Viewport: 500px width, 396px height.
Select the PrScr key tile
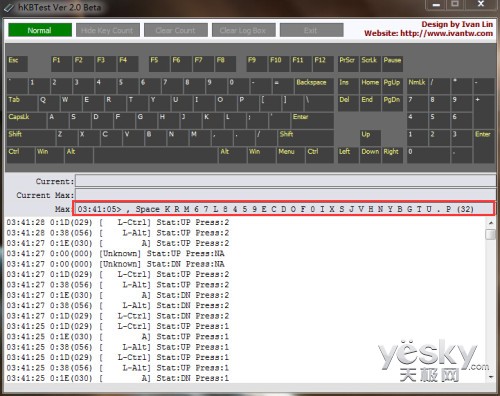click(x=348, y=64)
